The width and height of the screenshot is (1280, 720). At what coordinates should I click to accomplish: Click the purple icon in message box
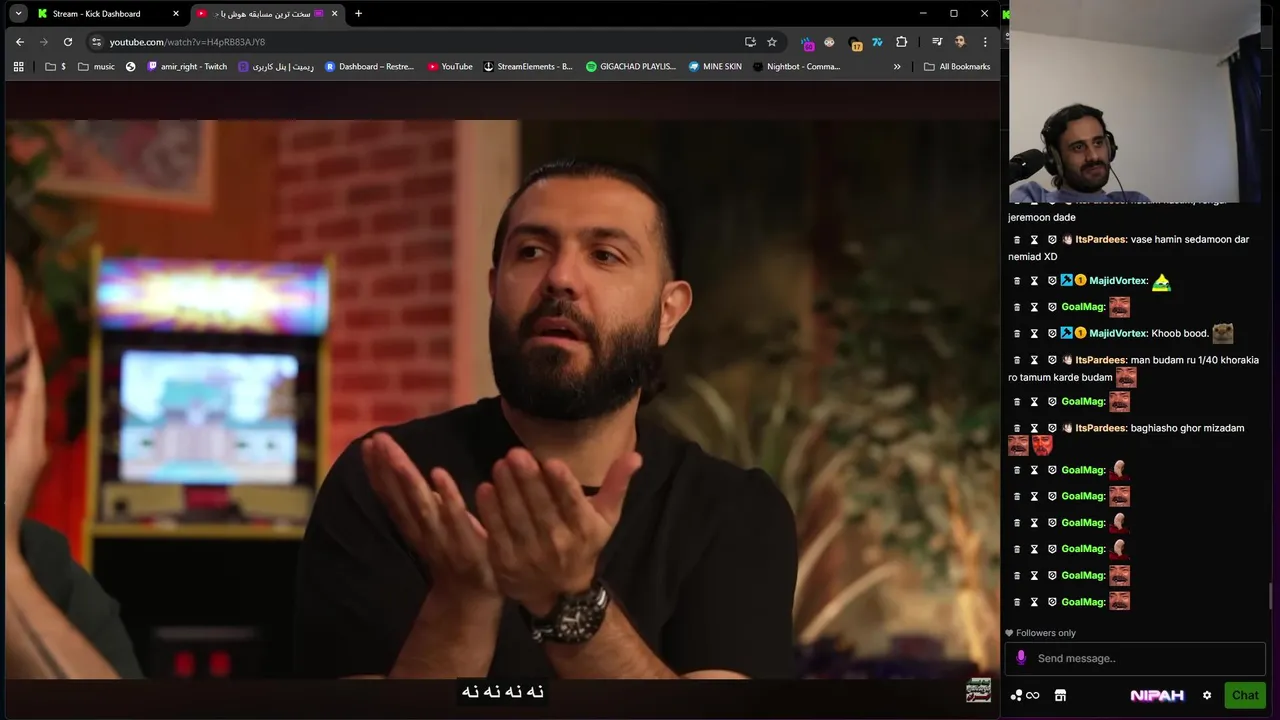click(x=1021, y=658)
